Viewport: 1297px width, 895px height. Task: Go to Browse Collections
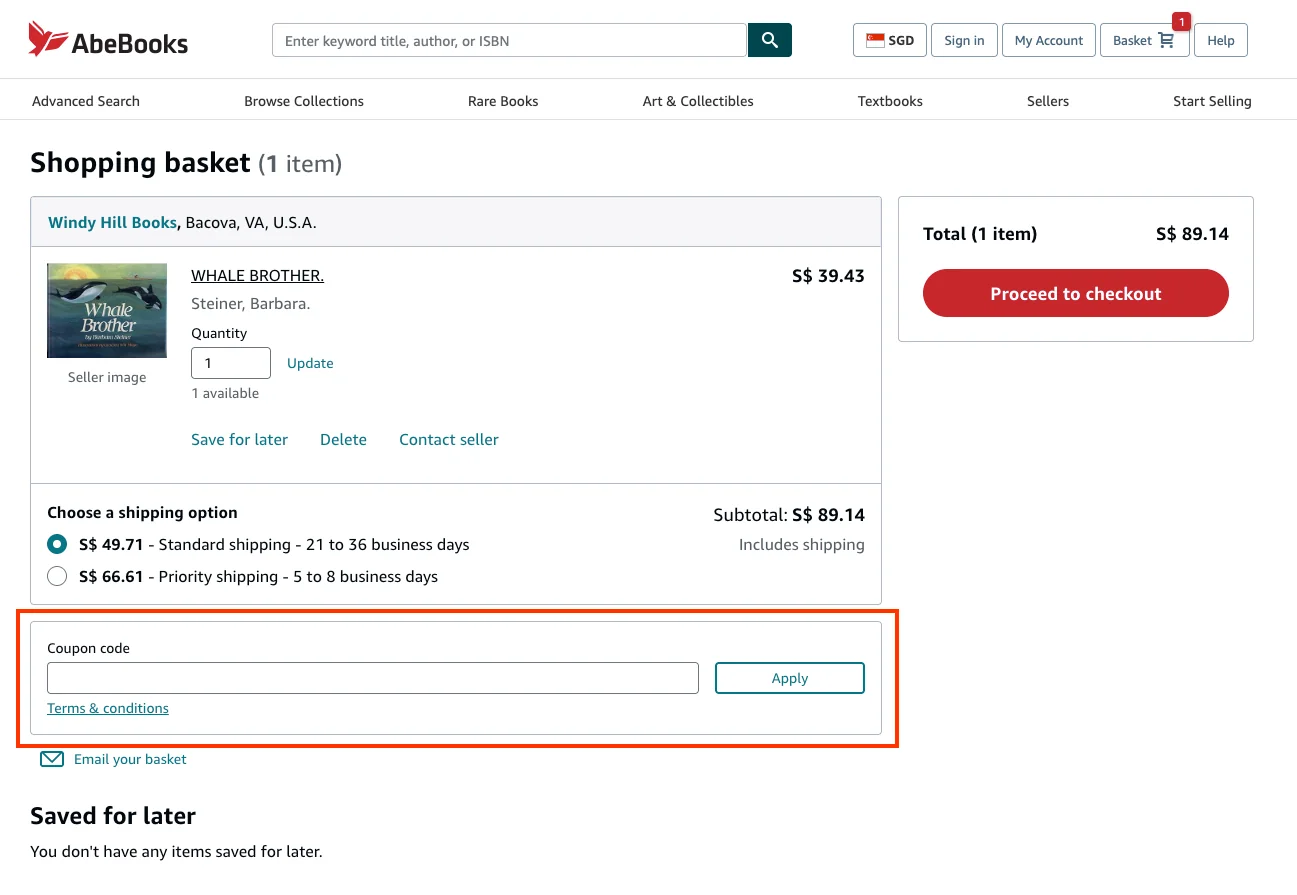click(304, 101)
